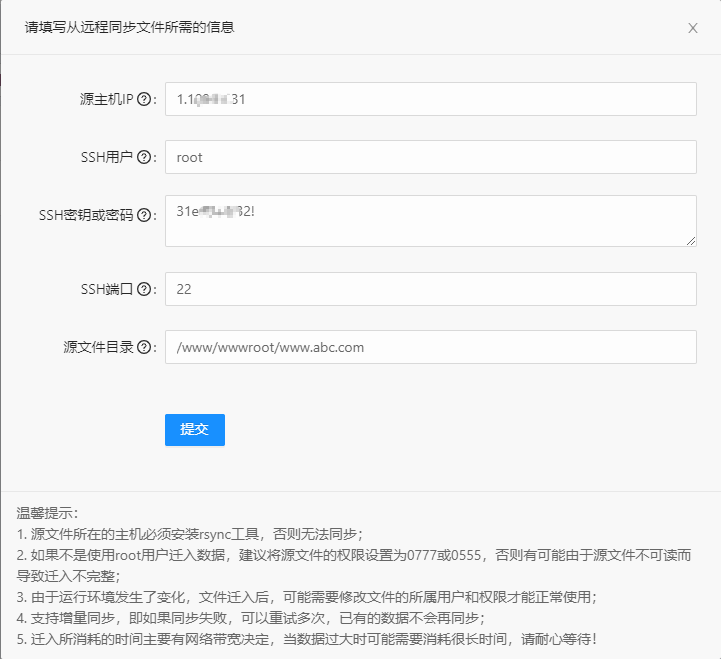Close the remote sync dialog with X

(x=692, y=28)
